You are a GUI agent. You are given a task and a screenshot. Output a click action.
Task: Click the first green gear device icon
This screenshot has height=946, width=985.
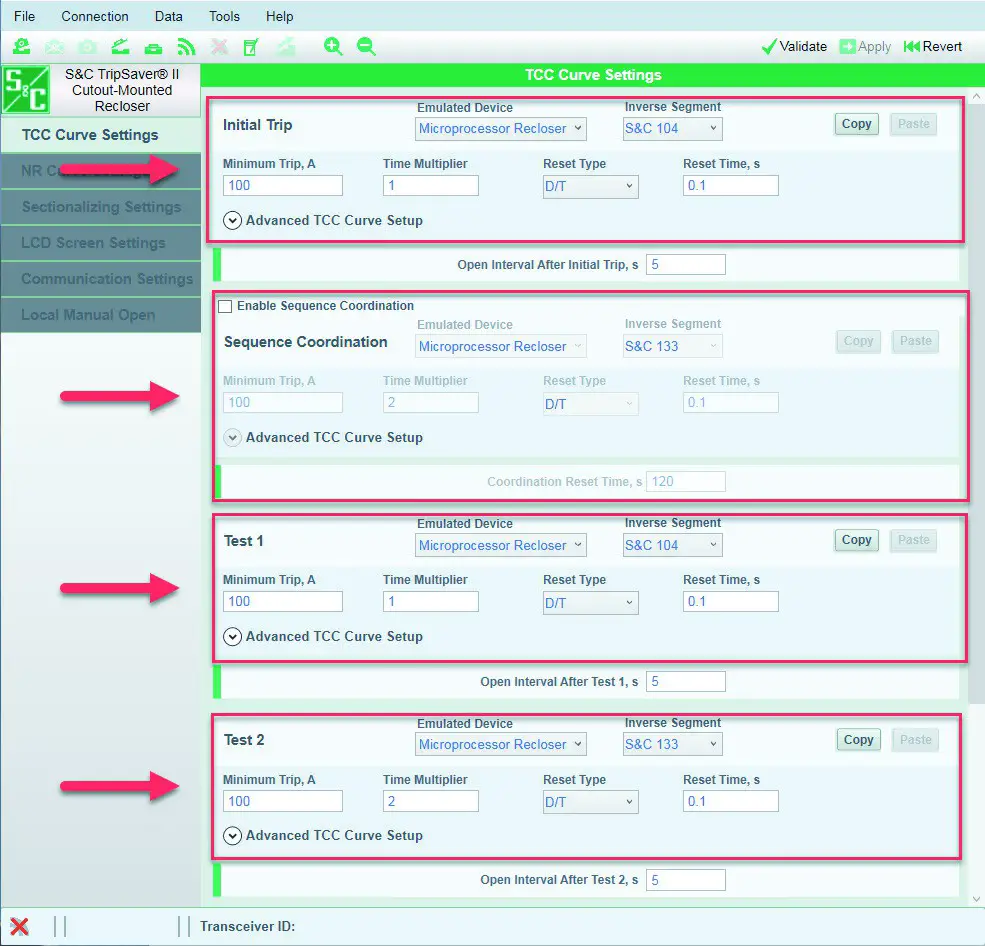click(22, 46)
